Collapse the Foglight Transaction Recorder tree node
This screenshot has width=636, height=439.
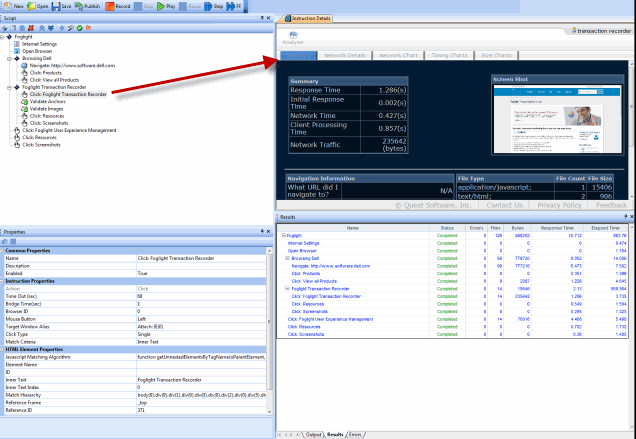point(11,87)
